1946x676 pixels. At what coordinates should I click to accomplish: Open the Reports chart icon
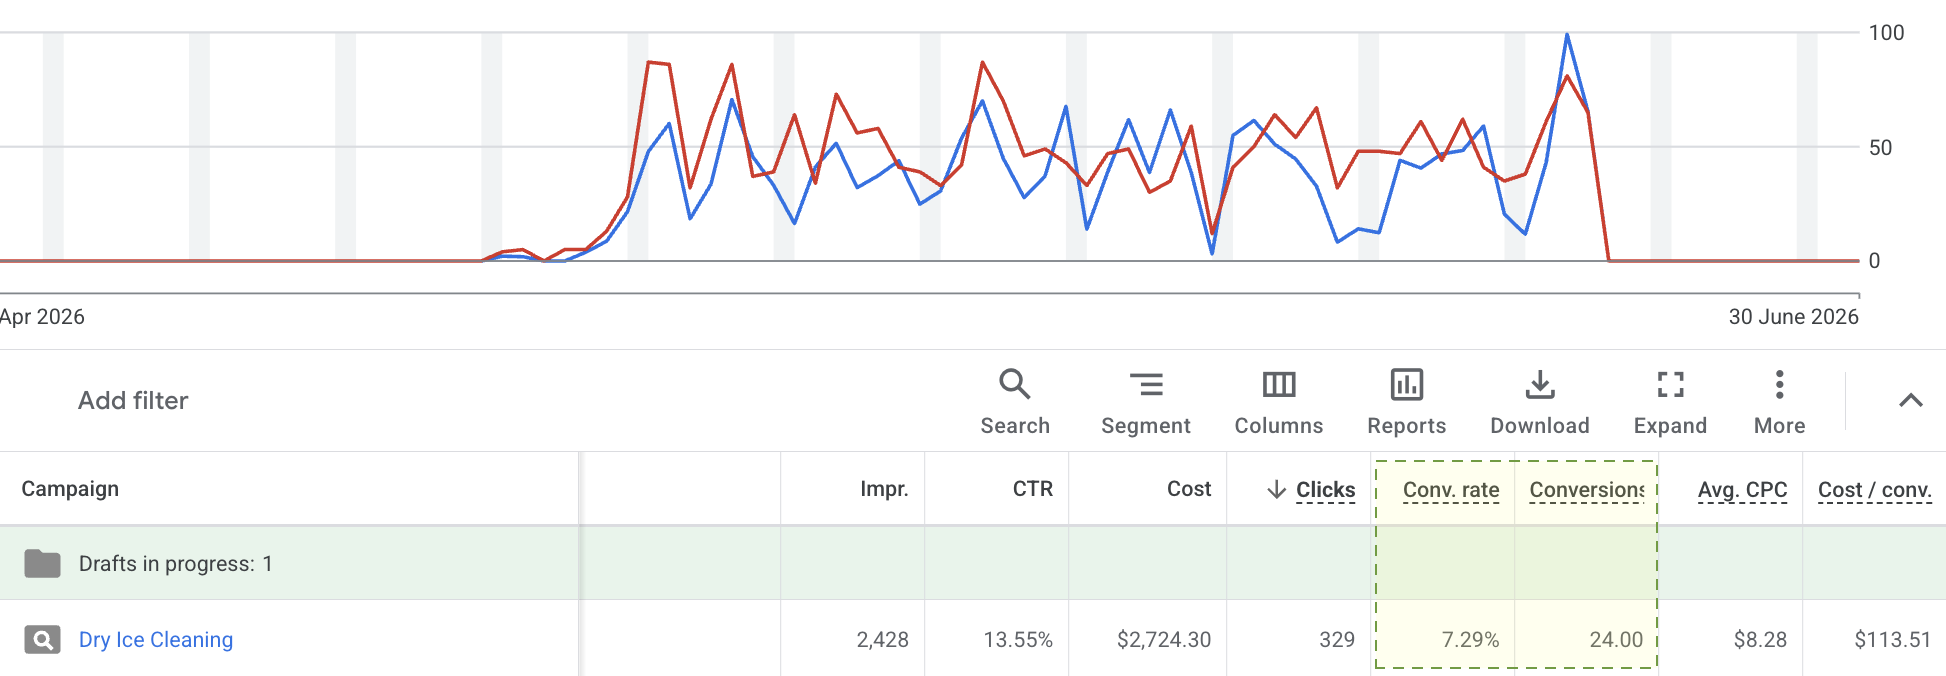click(x=1406, y=384)
